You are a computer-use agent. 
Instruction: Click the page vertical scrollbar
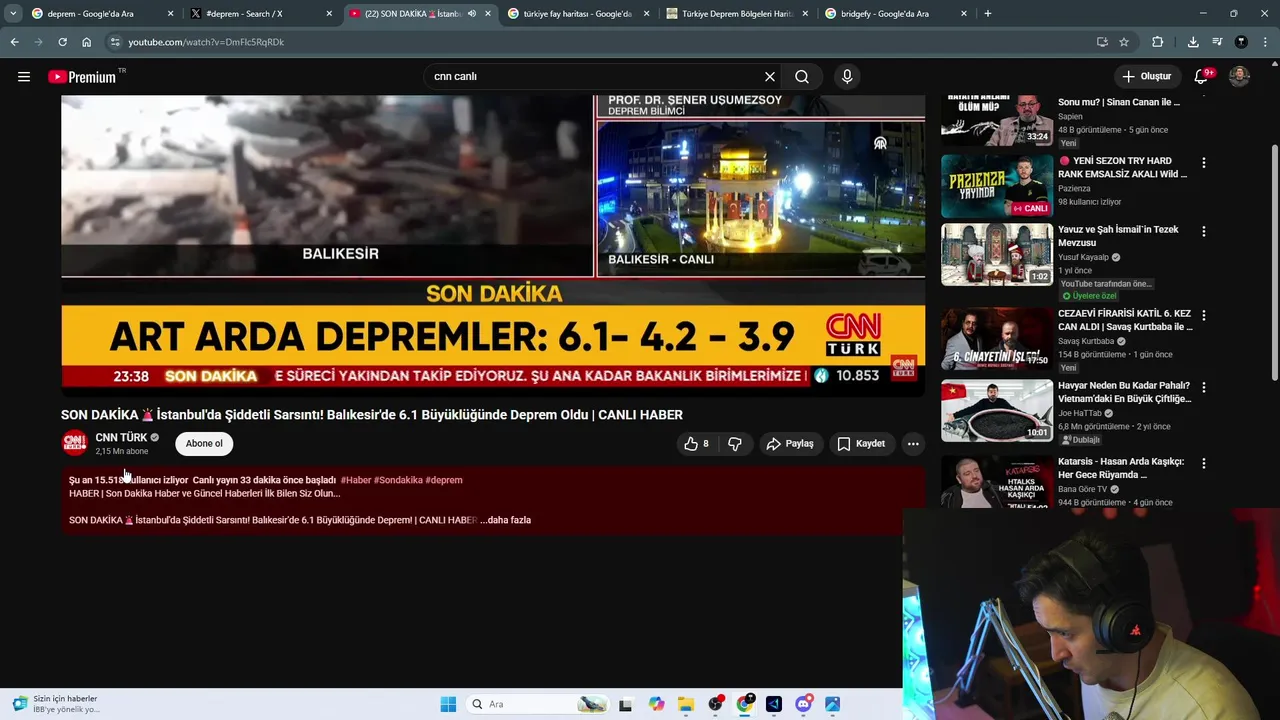click(1274, 263)
